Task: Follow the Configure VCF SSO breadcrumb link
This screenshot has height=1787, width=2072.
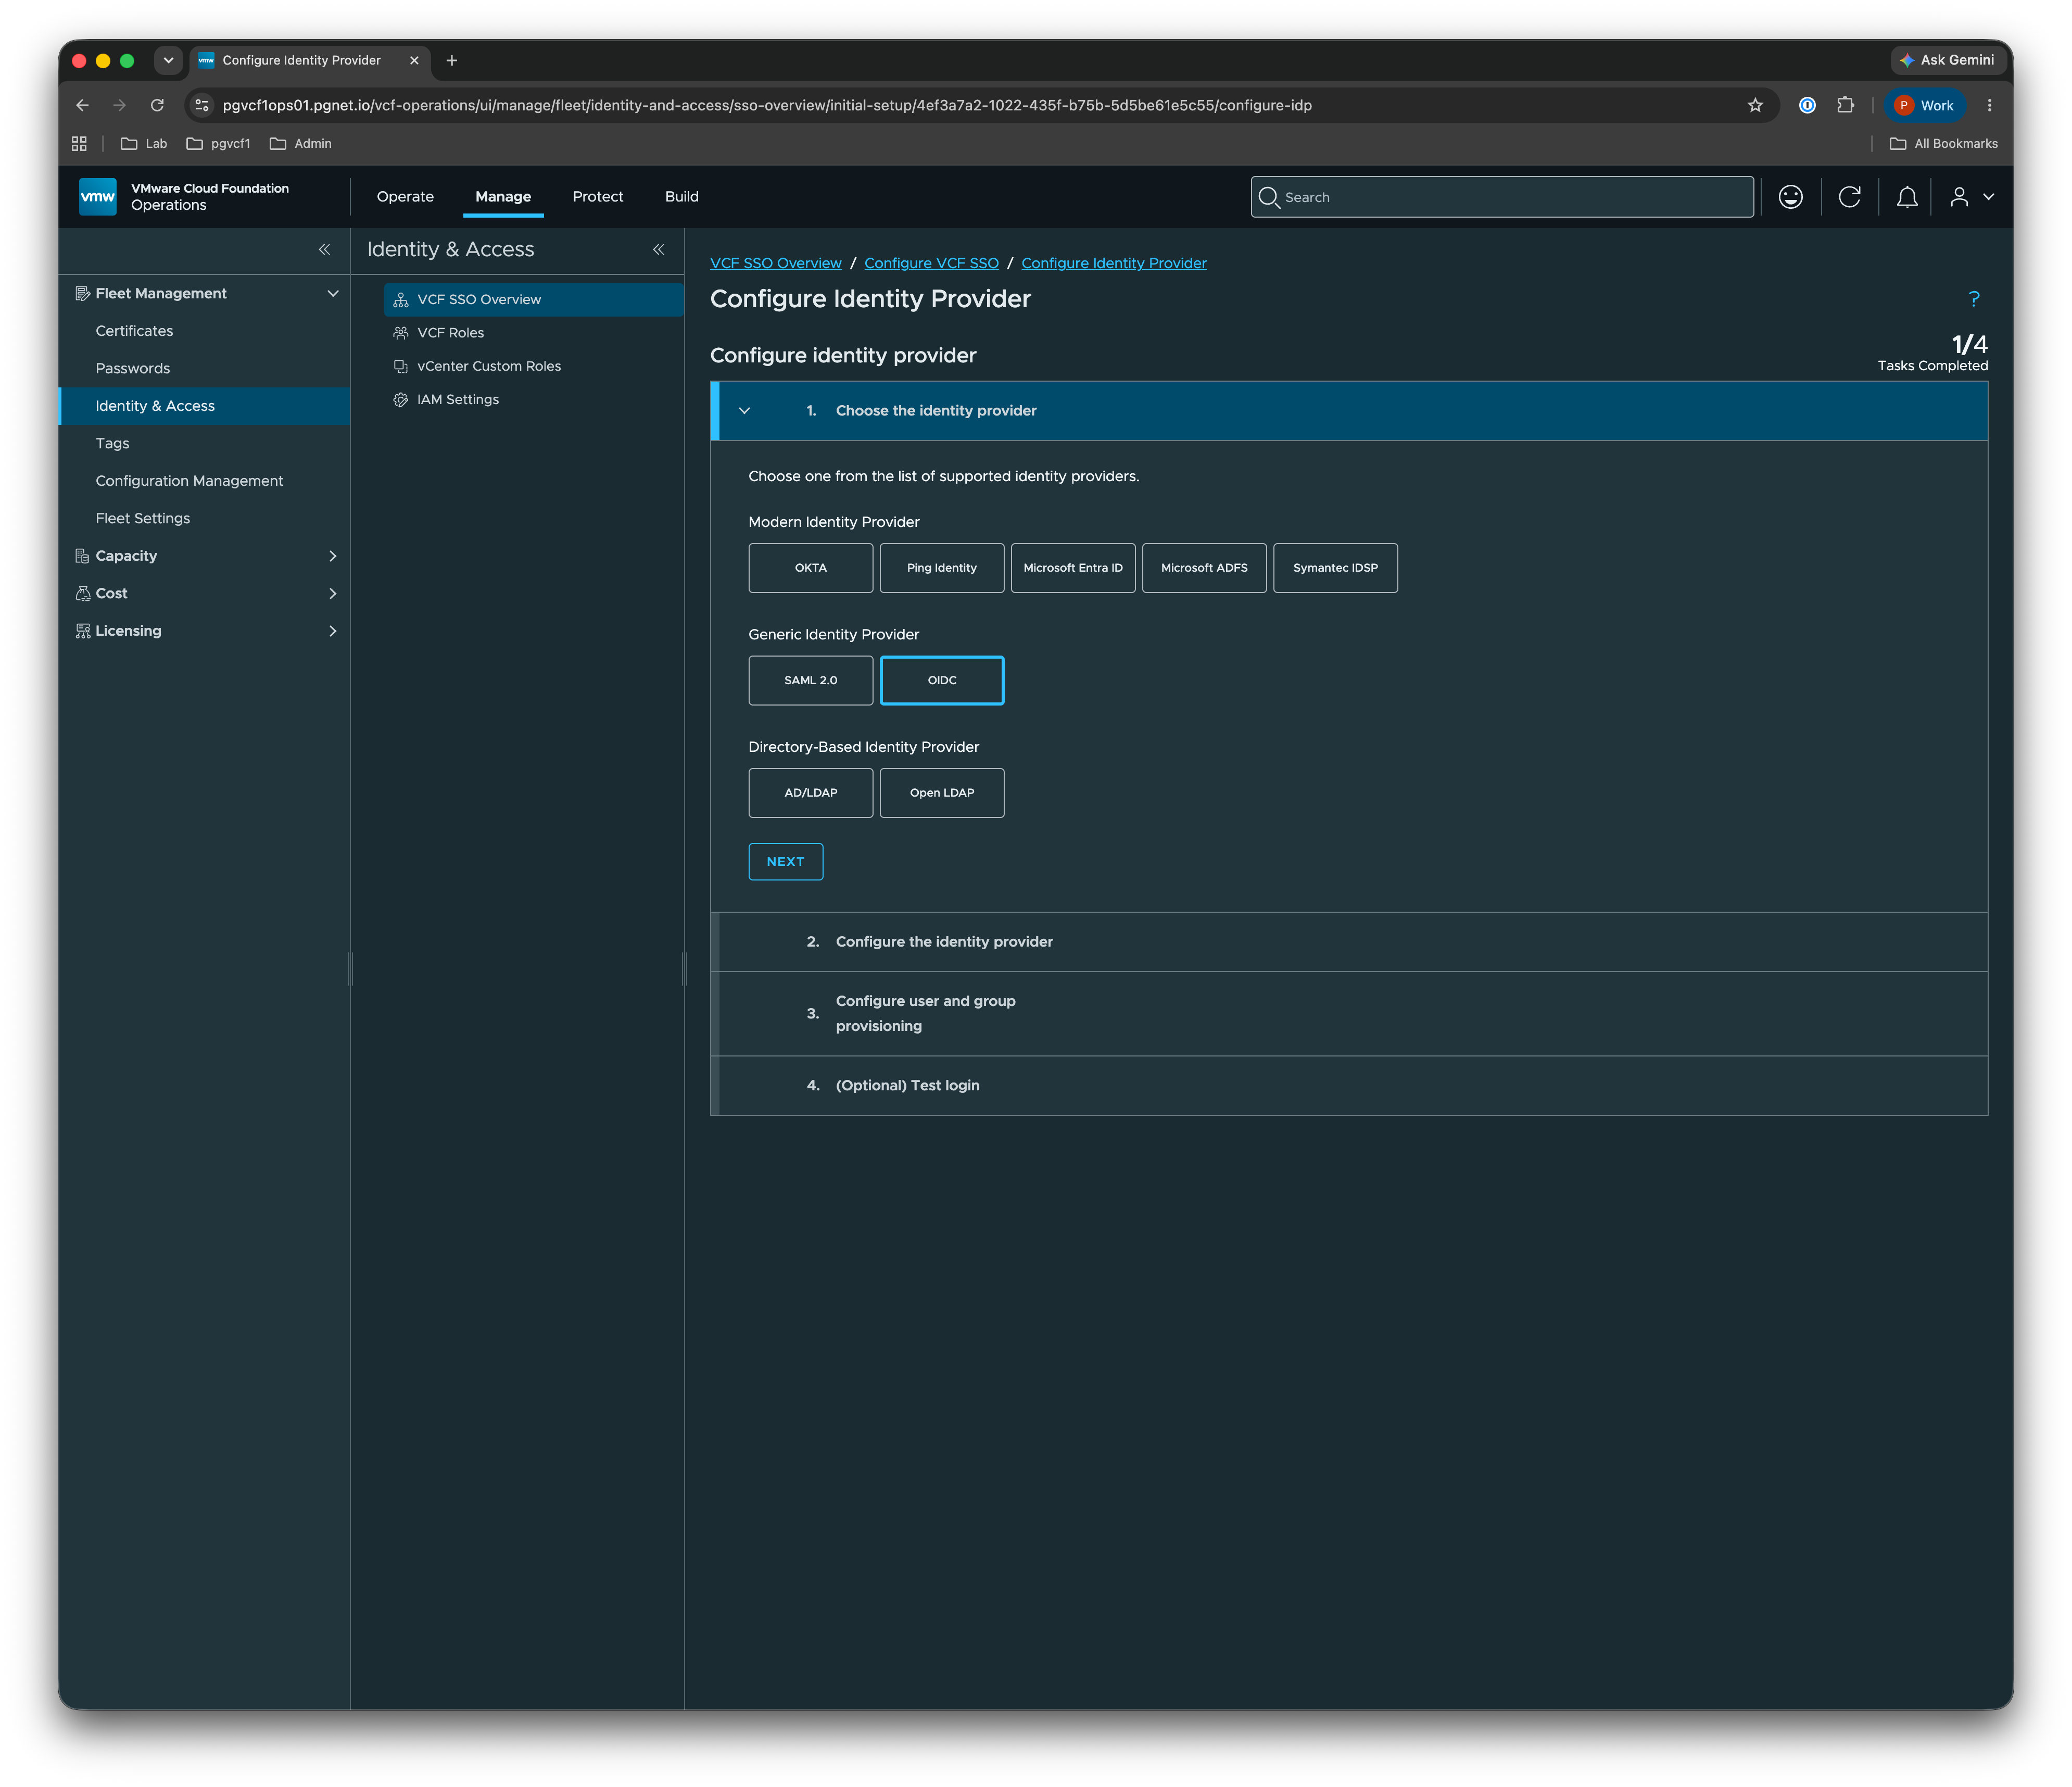Action: point(931,263)
